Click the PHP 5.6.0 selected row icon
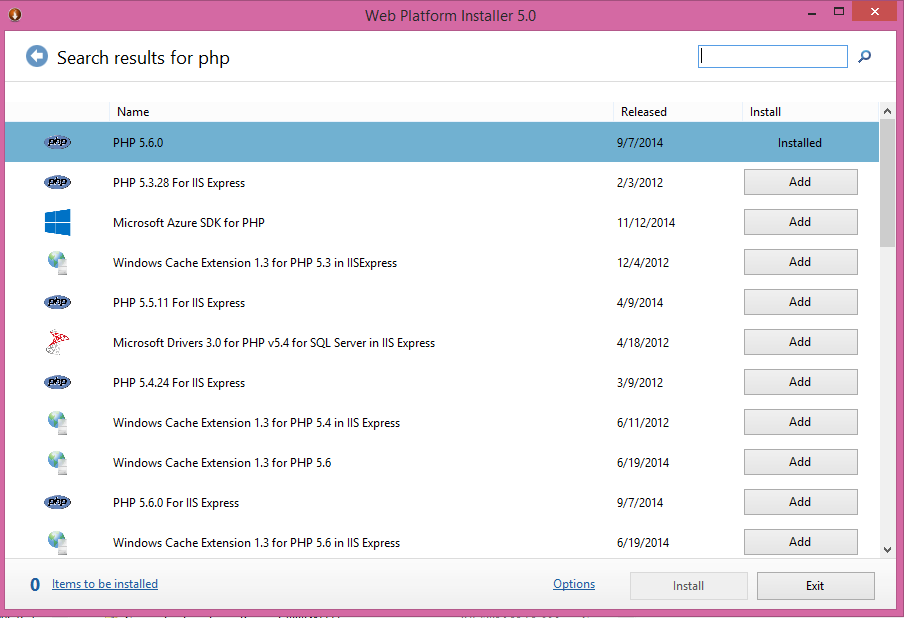904x618 pixels. tap(58, 142)
